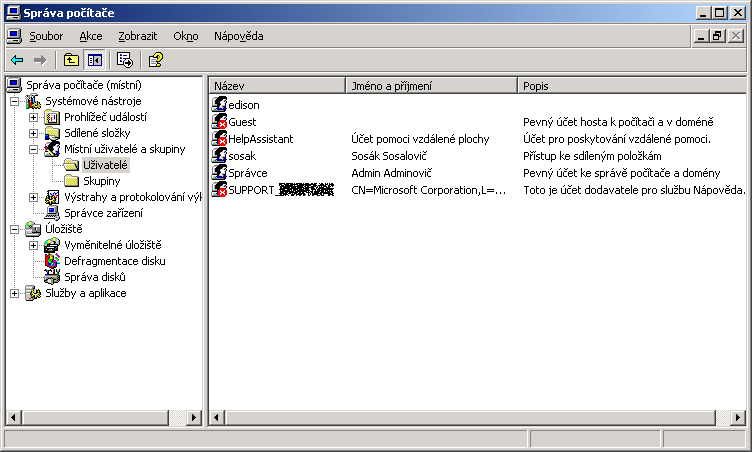752x452 pixels.
Task: Select the HelpAssistant user account
Action: [x=260, y=138]
